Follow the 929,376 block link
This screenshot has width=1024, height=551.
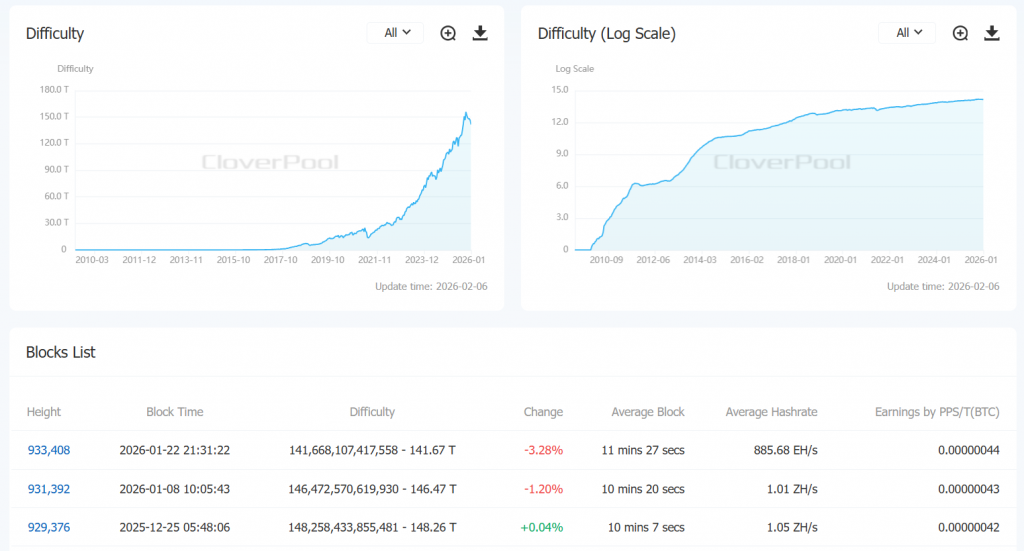coord(48,527)
